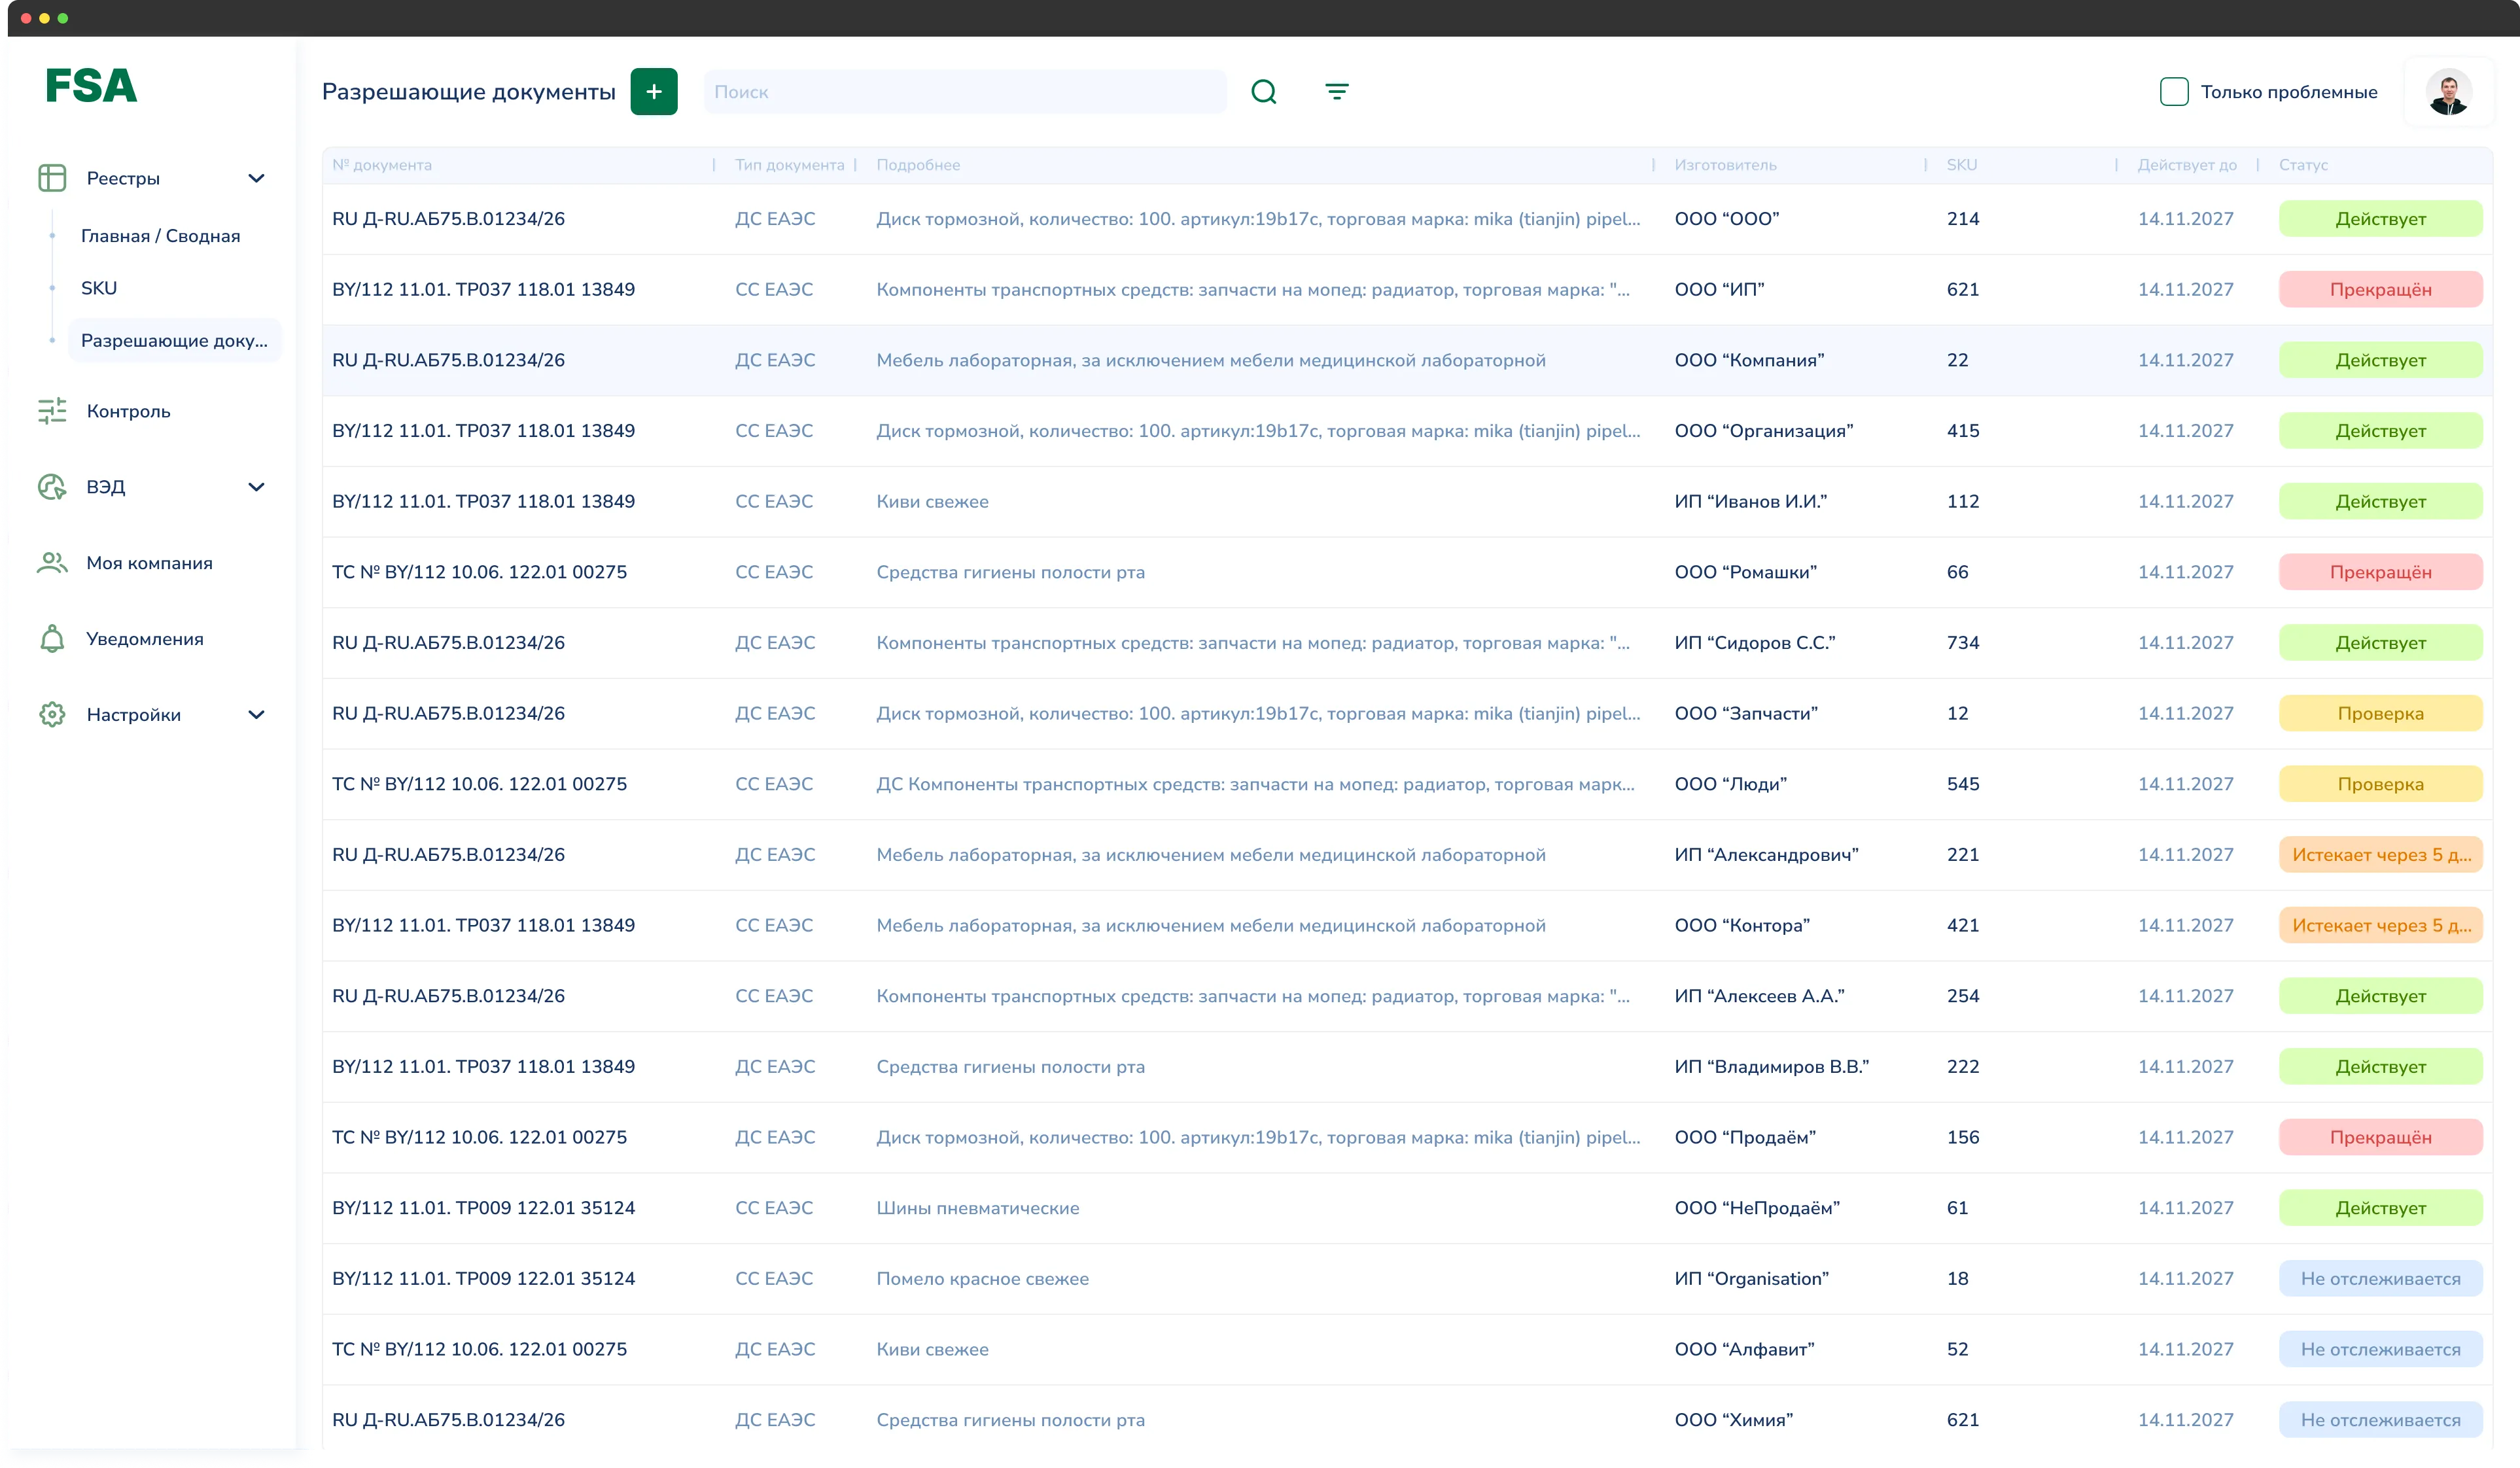Sort by Действует до column header
Viewport: 2520px width, 1468px height.
pyautogui.click(x=2187, y=165)
